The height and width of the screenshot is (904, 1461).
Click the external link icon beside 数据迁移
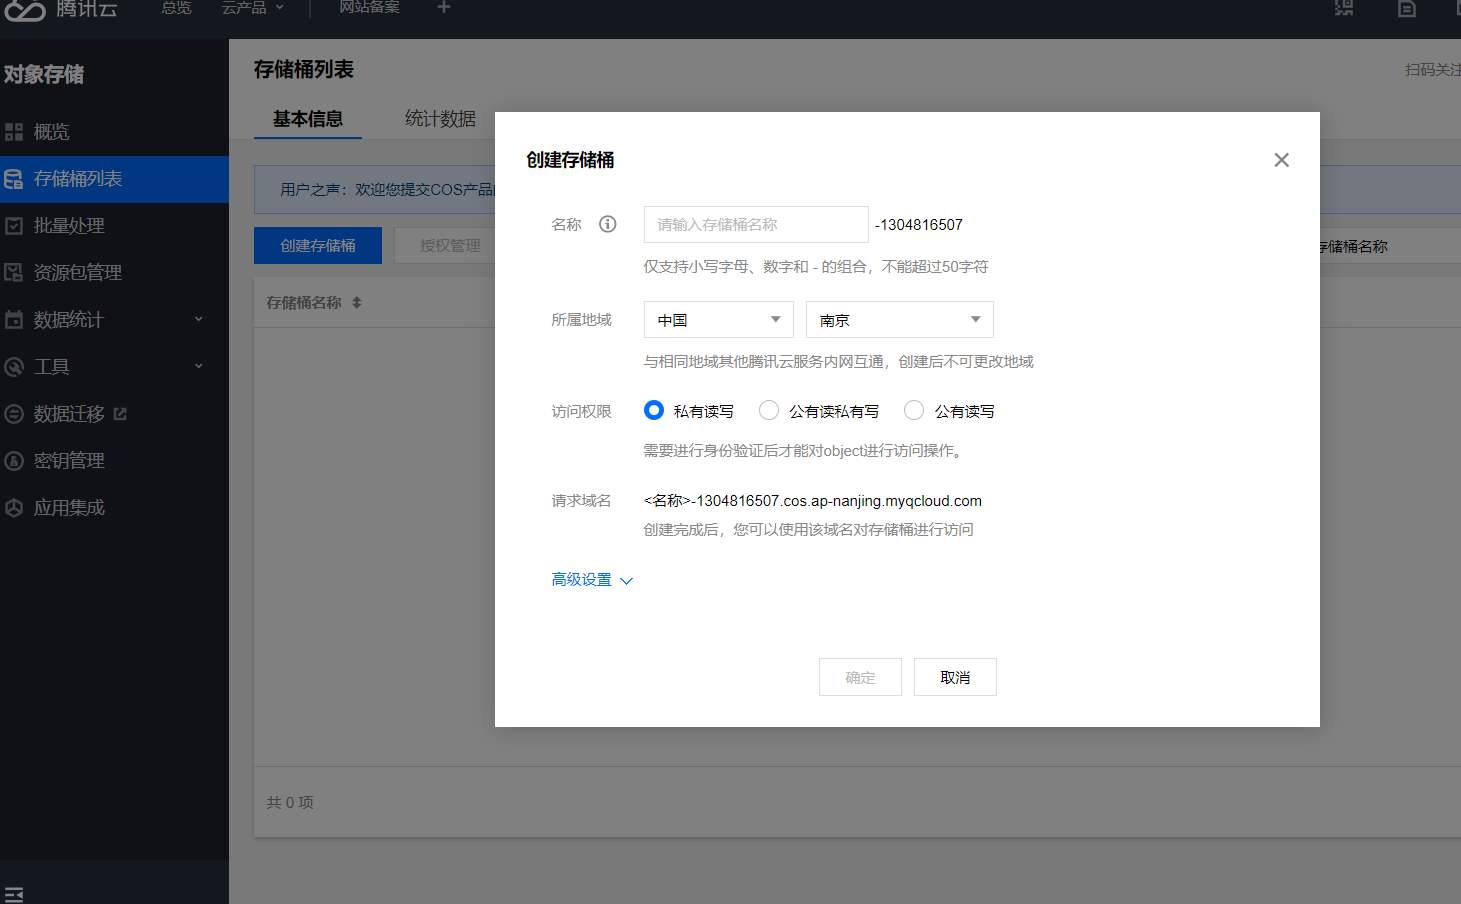pyautogui.click(x=120, y=414)
